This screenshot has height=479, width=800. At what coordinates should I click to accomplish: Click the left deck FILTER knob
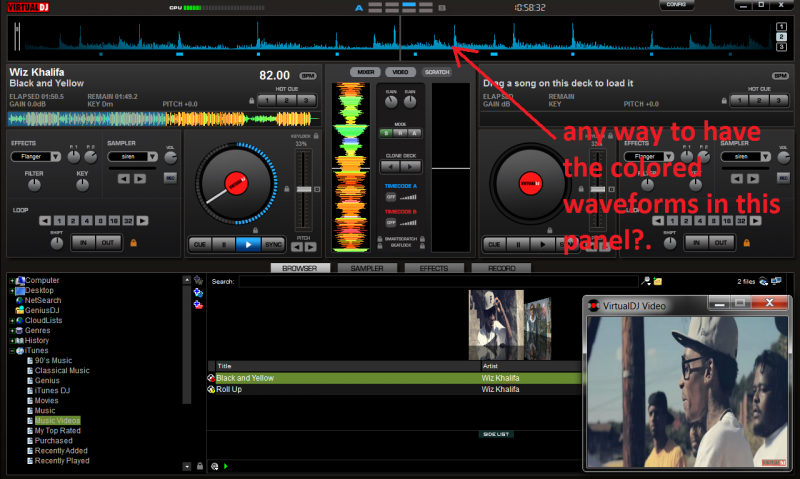(x=34, y=185)
